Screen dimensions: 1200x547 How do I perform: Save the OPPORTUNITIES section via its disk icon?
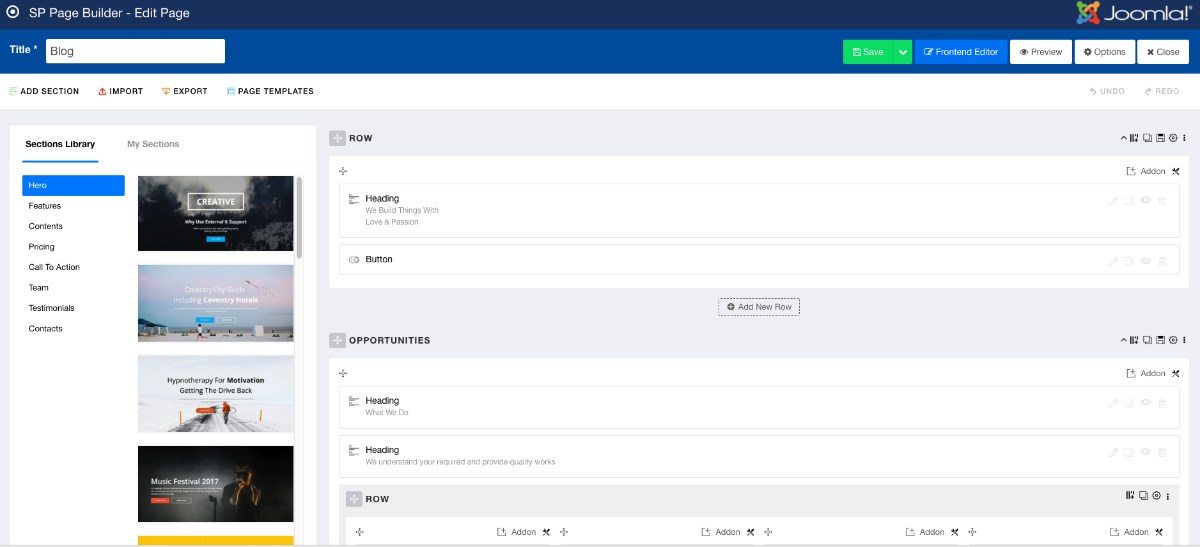coord(1160,340)
